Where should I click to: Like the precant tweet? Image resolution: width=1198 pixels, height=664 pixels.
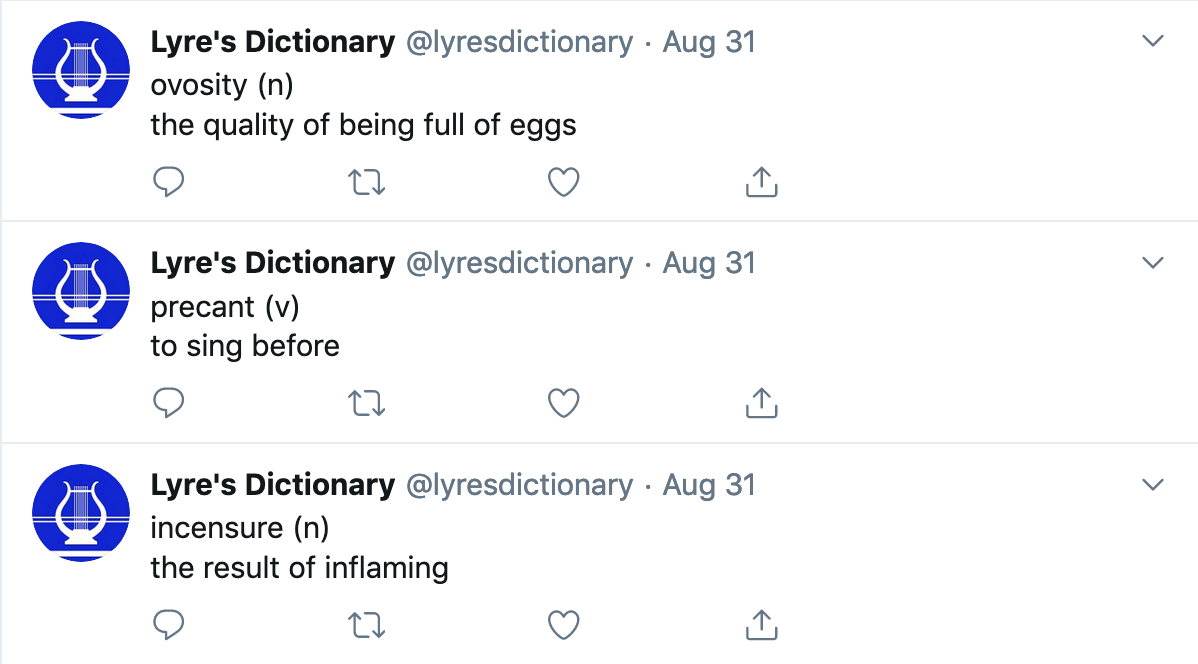pos(564,403)
